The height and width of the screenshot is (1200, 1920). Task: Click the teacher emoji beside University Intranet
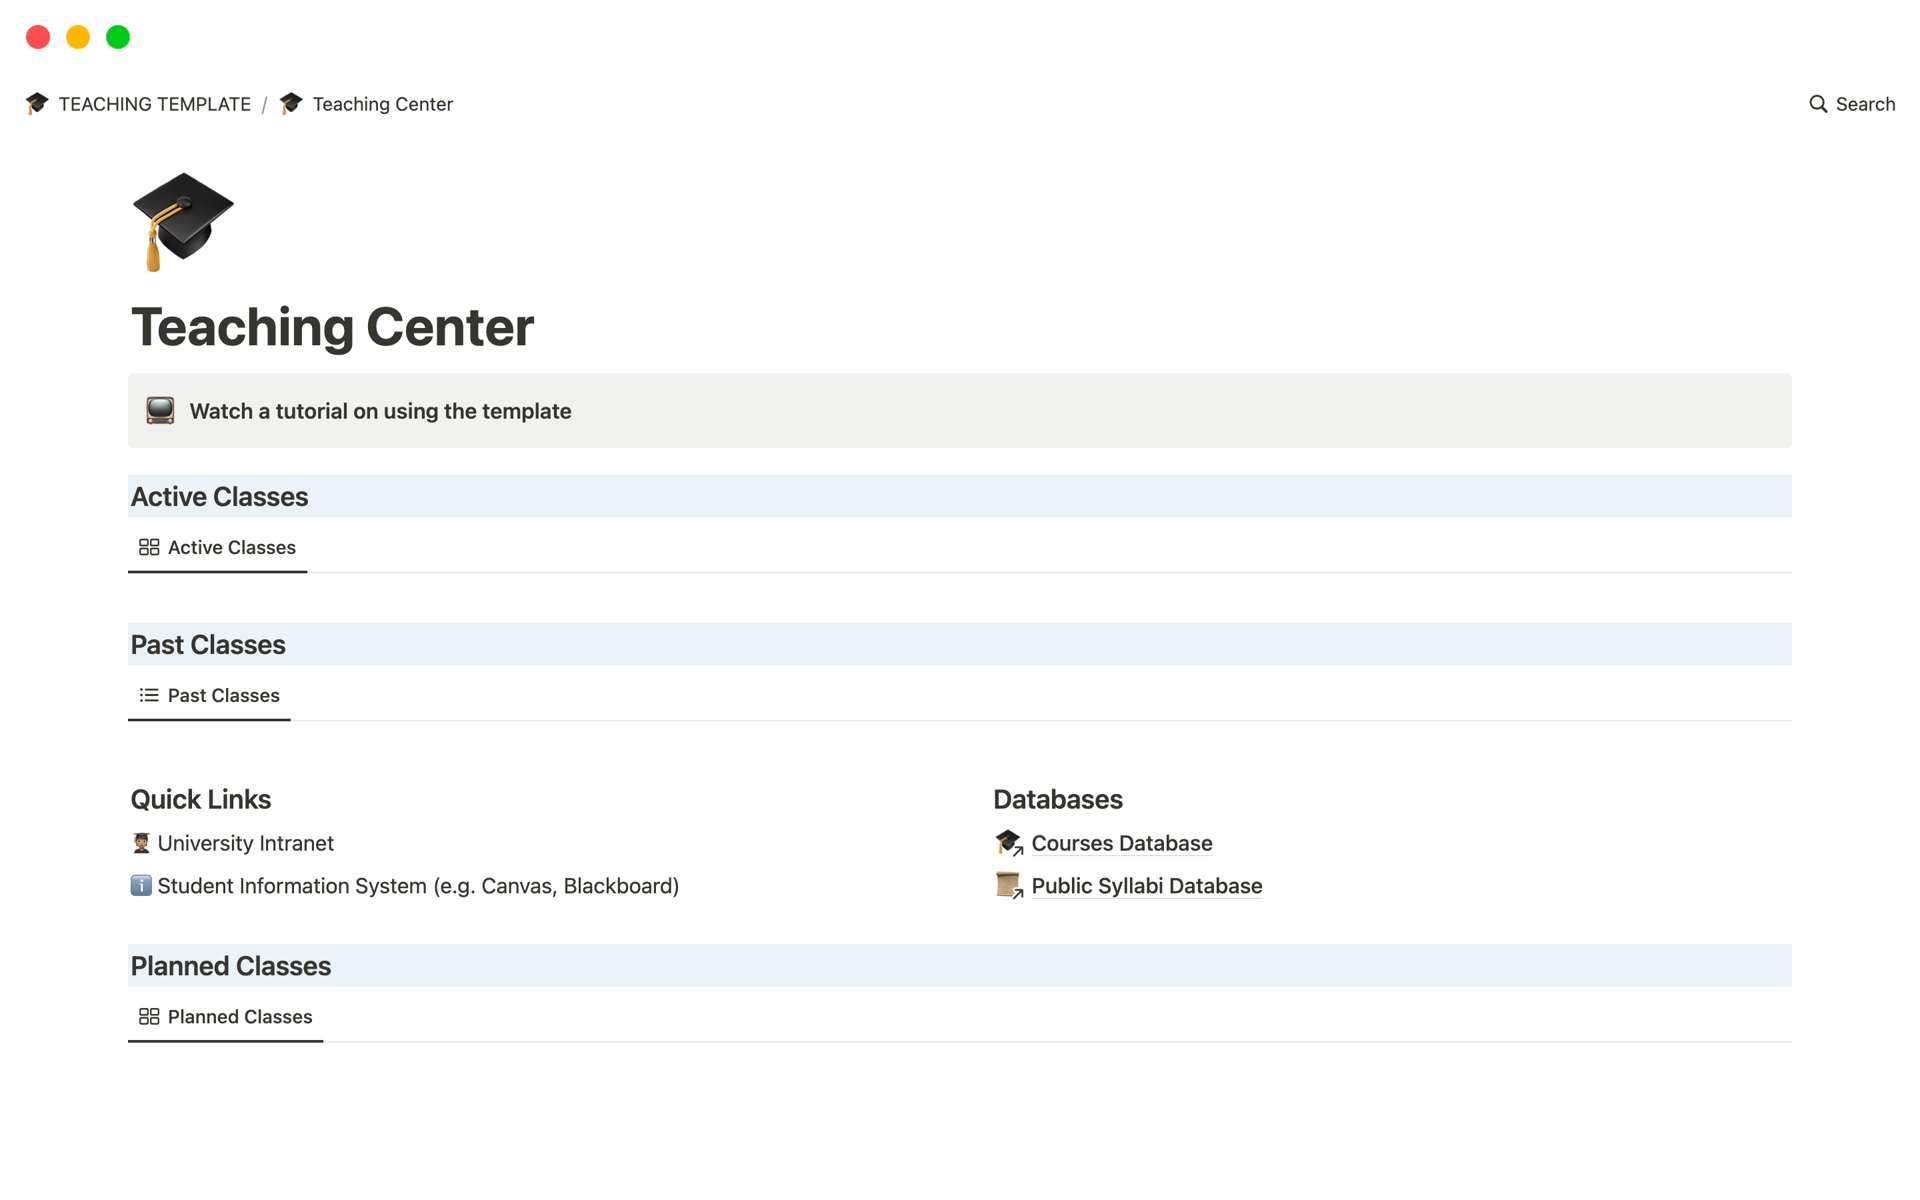tap(141, 842)
